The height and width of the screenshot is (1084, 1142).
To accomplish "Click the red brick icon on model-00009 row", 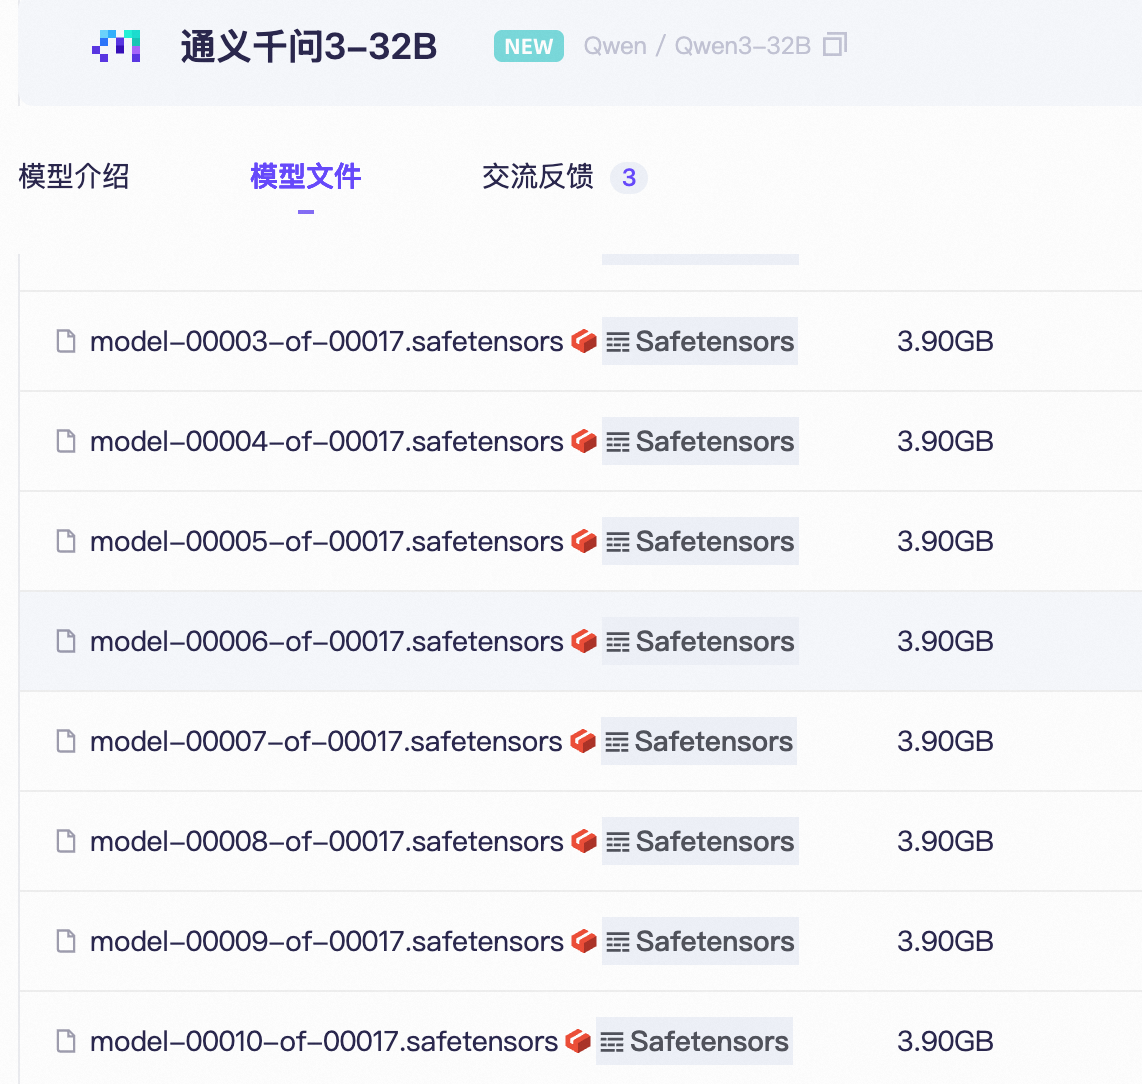I will (x=584, y=941).
